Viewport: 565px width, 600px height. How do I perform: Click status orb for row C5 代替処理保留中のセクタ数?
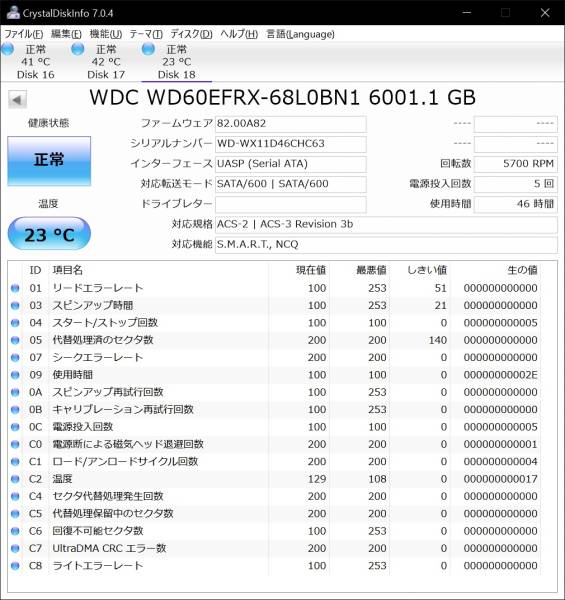click(x=15, y=514)
